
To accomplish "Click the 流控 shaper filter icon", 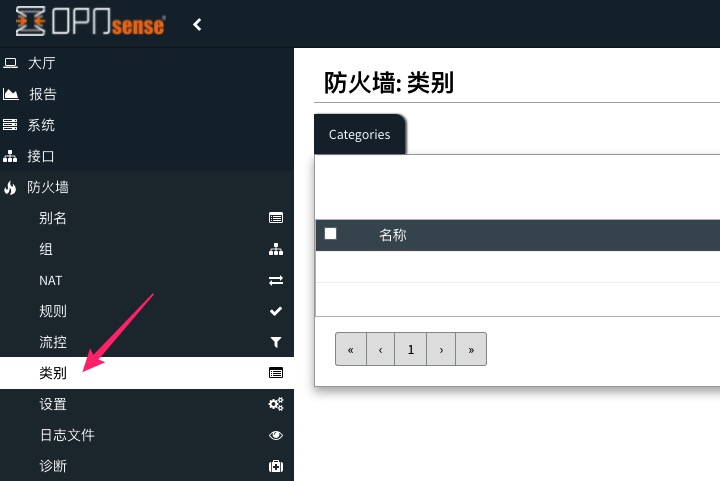I will point(276,342).
